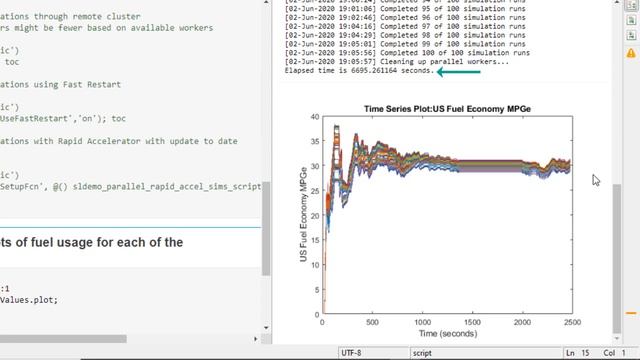Click the 'fewer based on available workers' comment
The height and width of the screenshot is (360, 640).
[107, 28]
